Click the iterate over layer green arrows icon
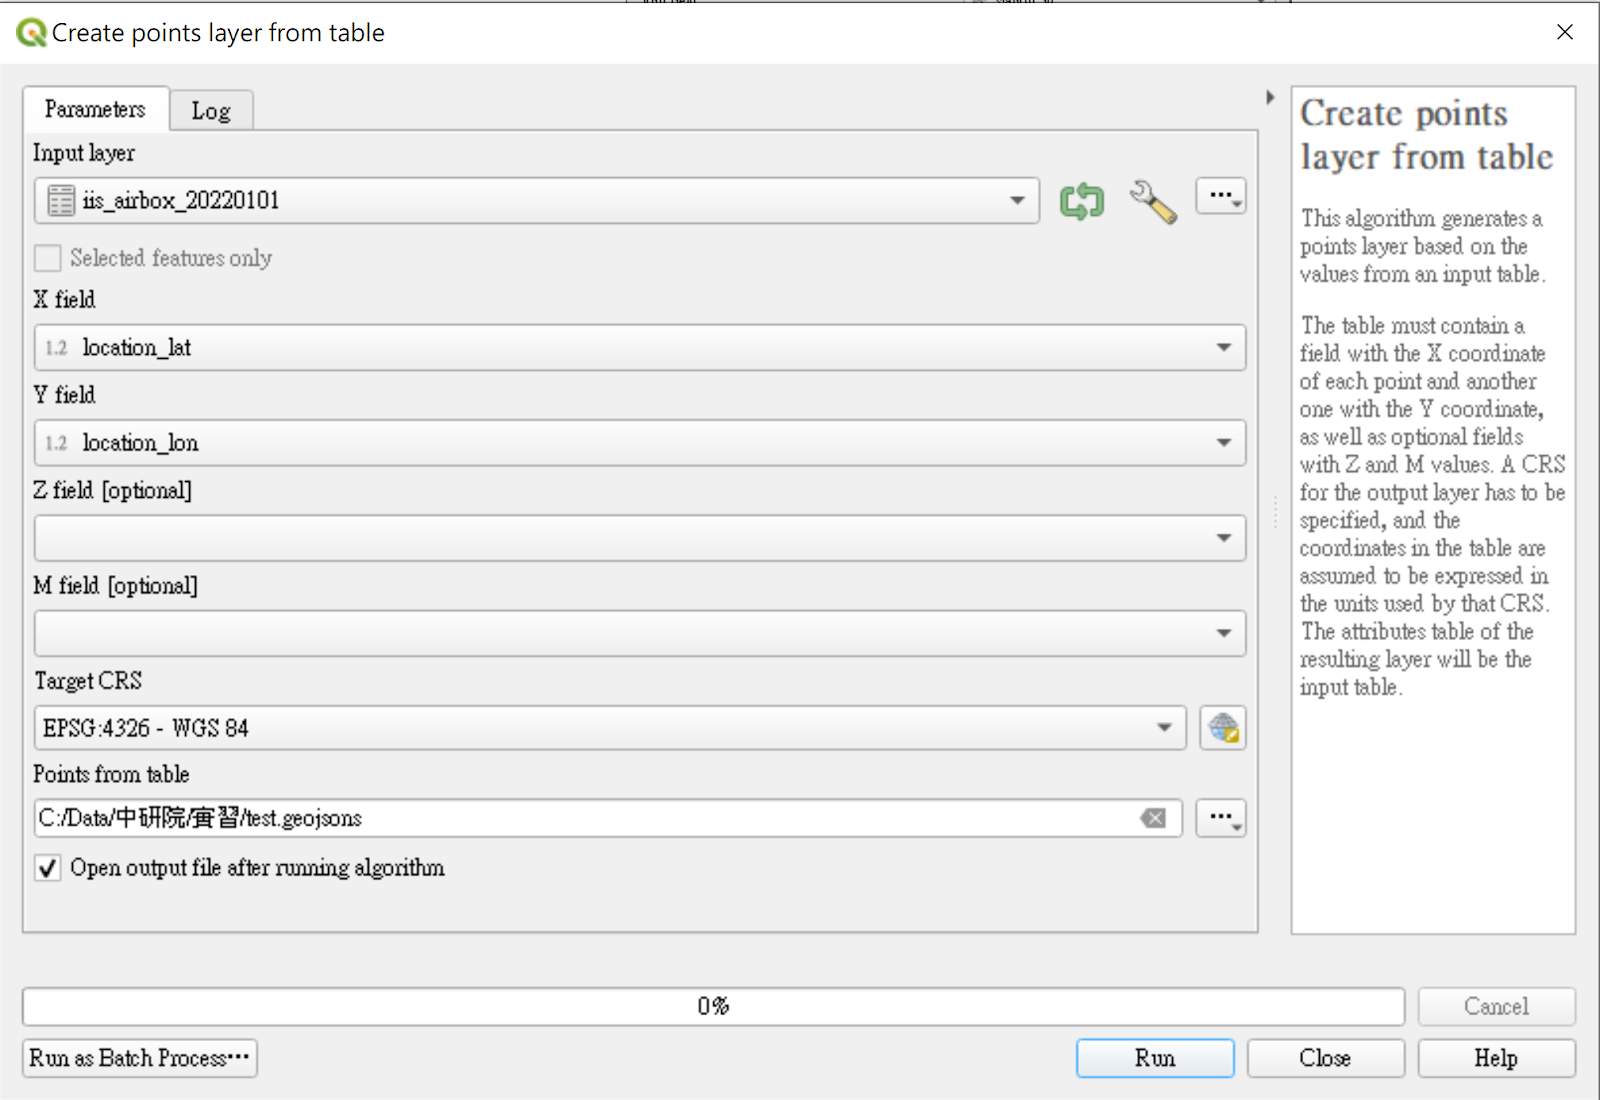1600x1100 pixels. (1081, 201)
